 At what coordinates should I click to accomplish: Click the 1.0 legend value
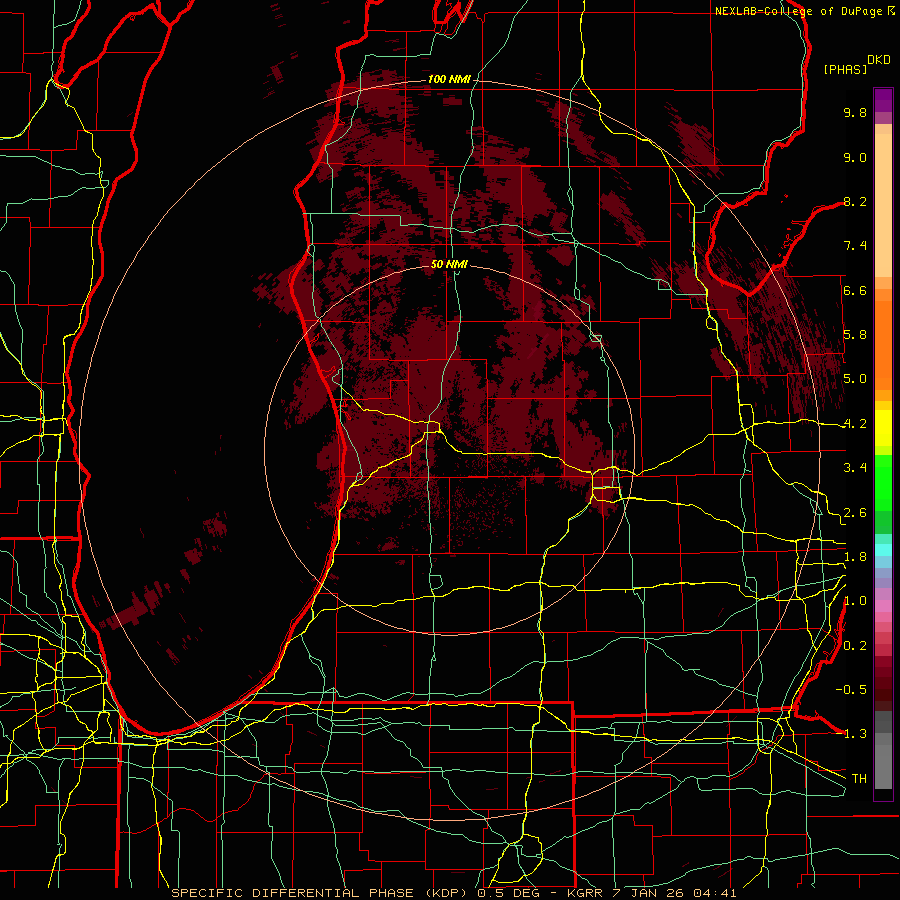(855, 601)
